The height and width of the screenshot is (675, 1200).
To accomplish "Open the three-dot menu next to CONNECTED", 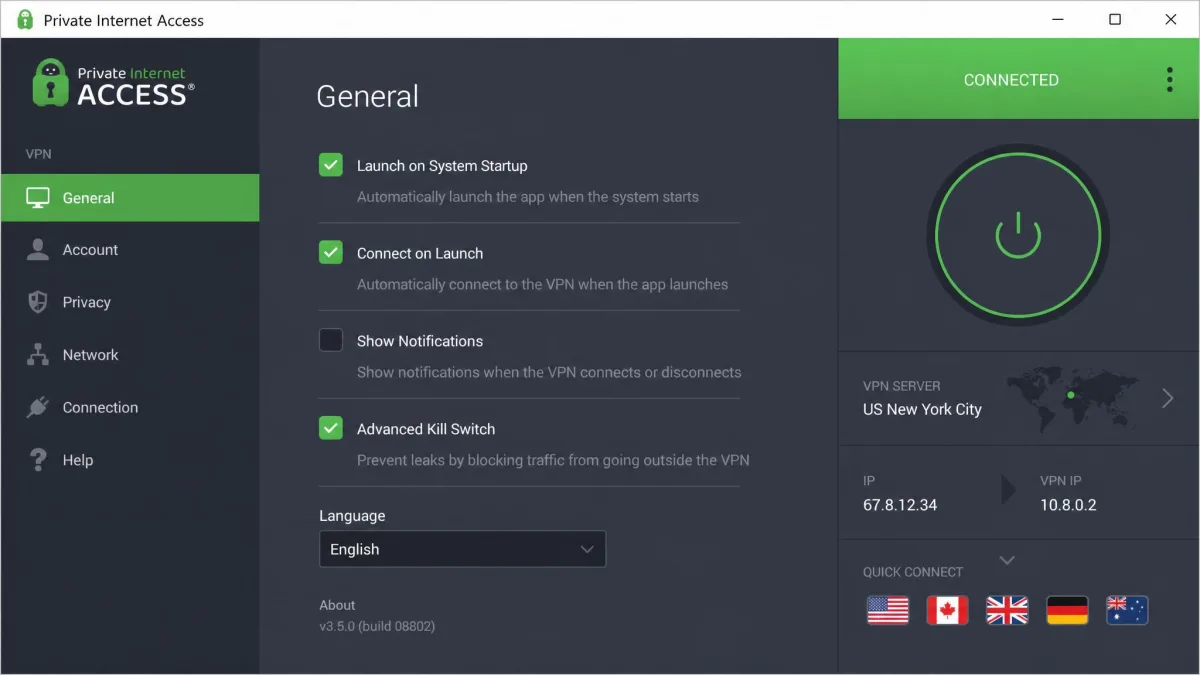I will pyautogui.click(x=1169, y=80).
